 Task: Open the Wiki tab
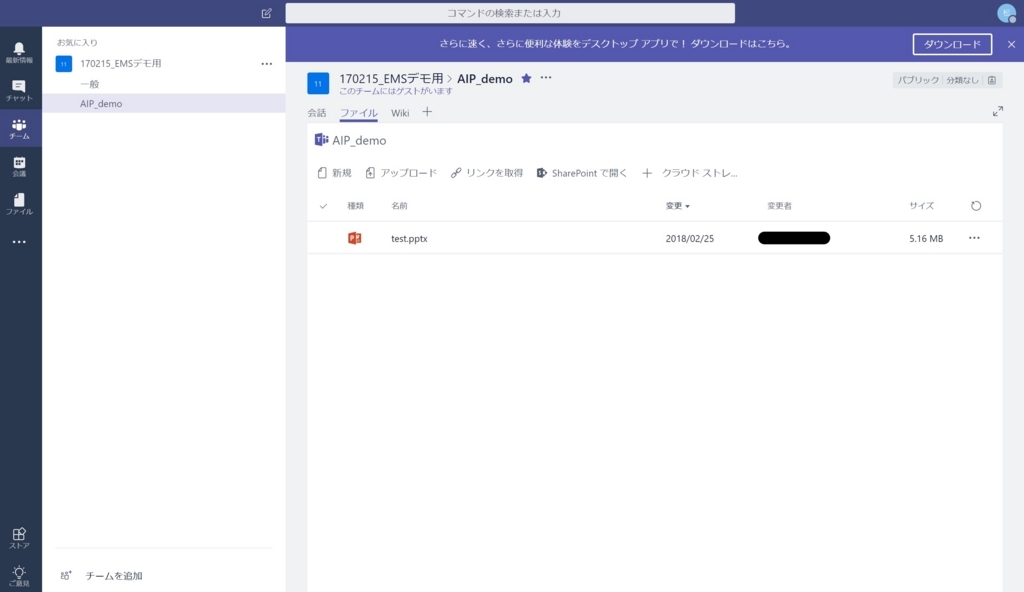(x=400, y=113)
